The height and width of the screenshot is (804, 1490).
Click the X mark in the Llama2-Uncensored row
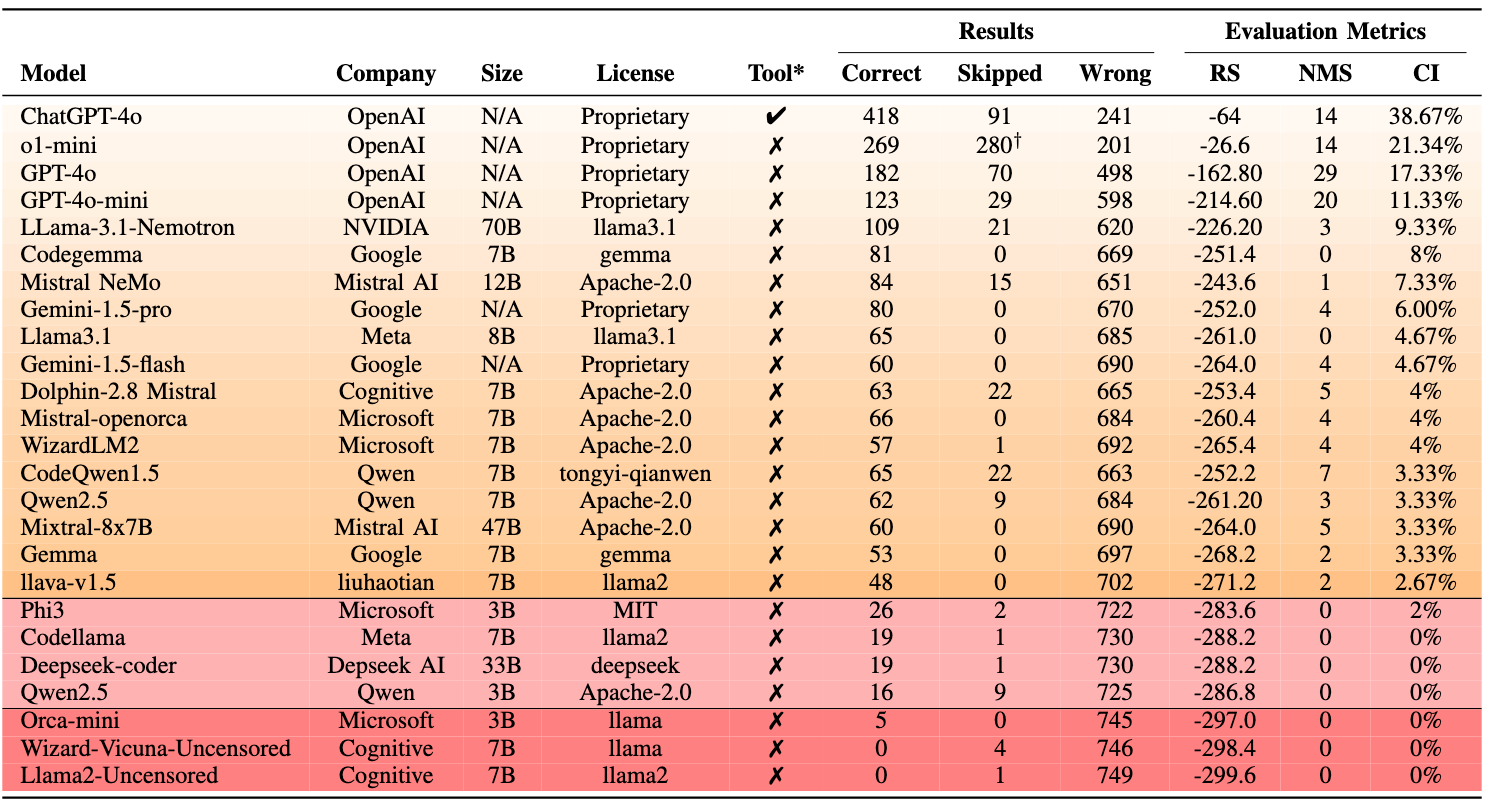click(776, 776)
